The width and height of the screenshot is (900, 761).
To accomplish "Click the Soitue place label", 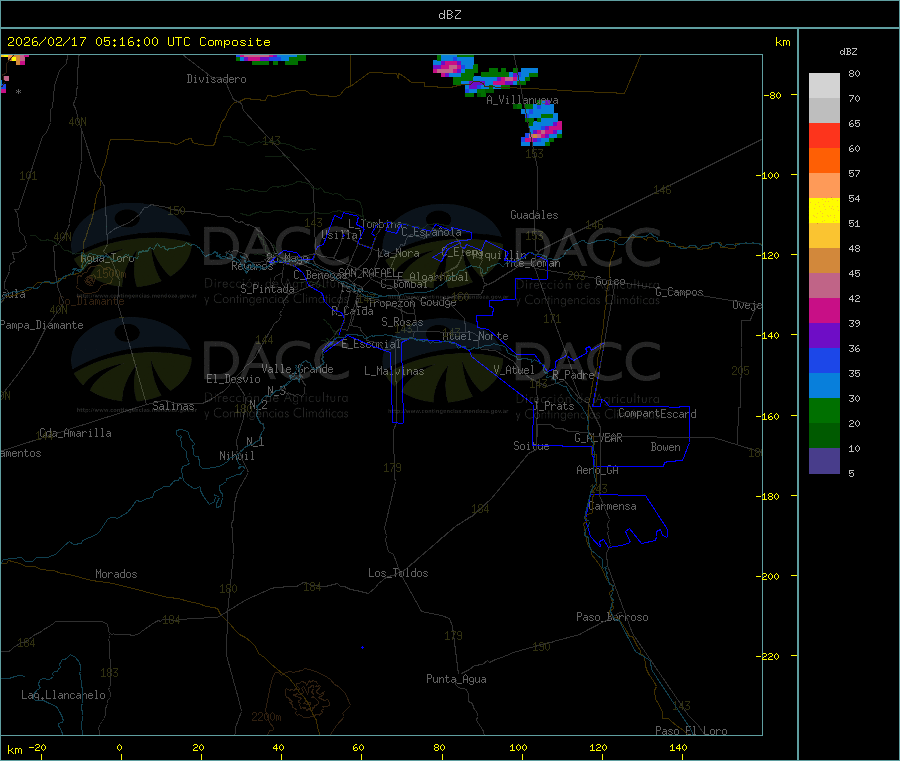I will coord(531,446).
